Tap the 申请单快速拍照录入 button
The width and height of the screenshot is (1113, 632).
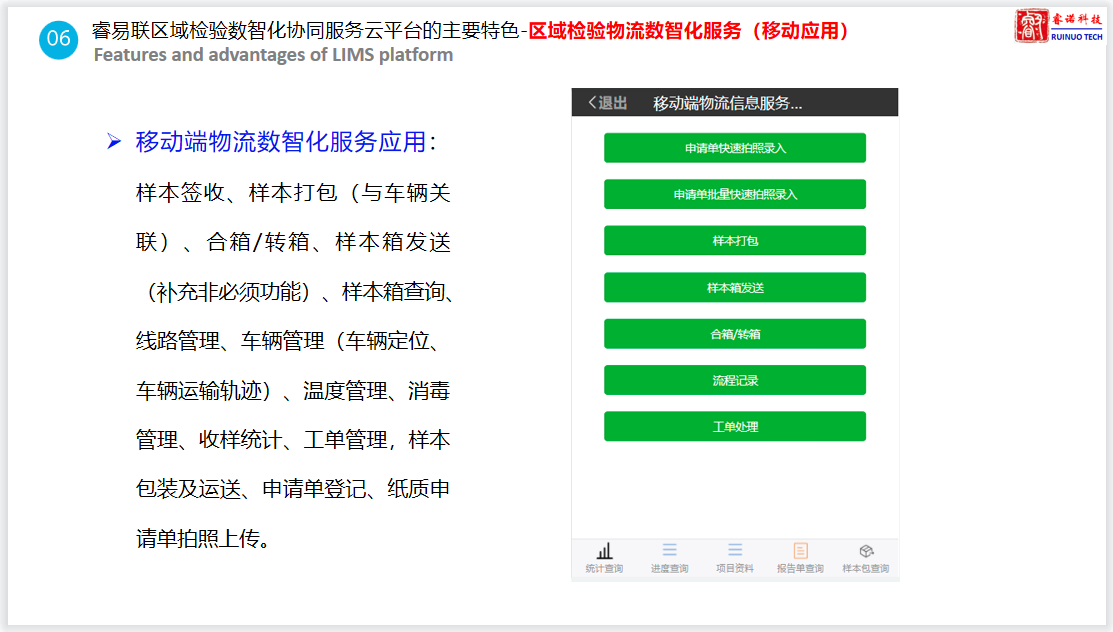point(734,148)
